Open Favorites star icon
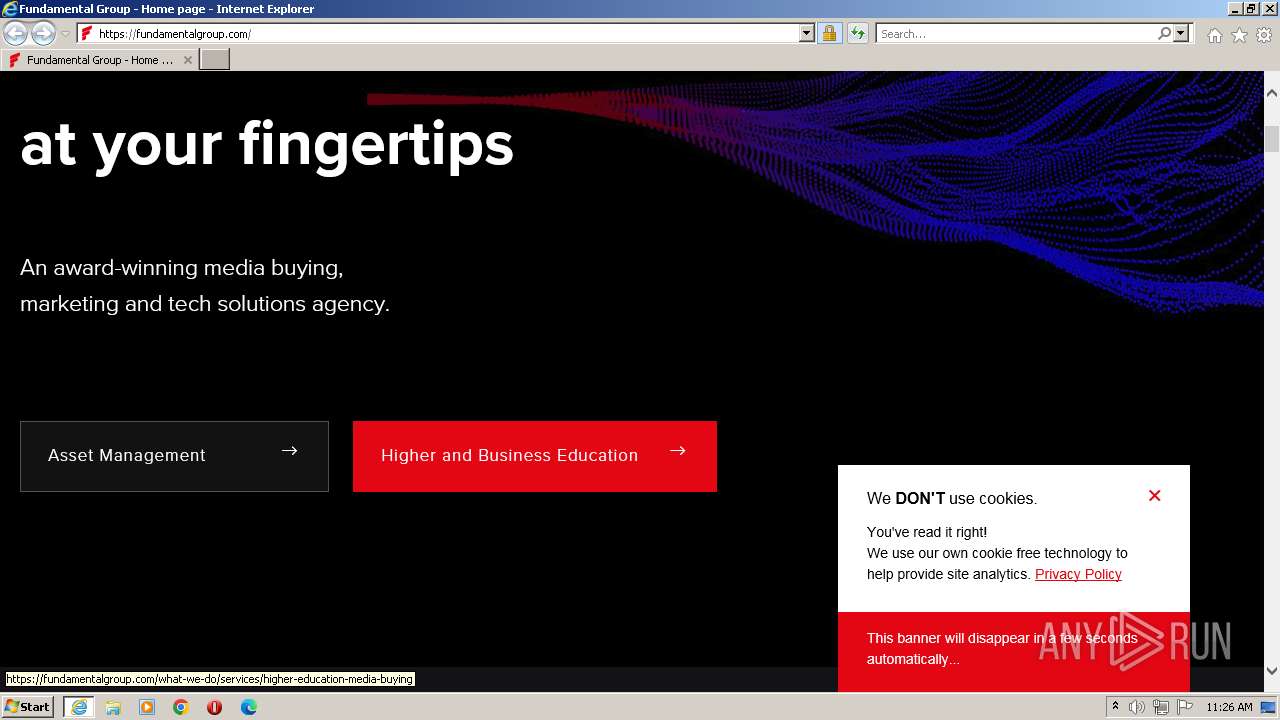Image resolution: width=1280 pixels, height=720 pixels. (x=1239, y=35)
